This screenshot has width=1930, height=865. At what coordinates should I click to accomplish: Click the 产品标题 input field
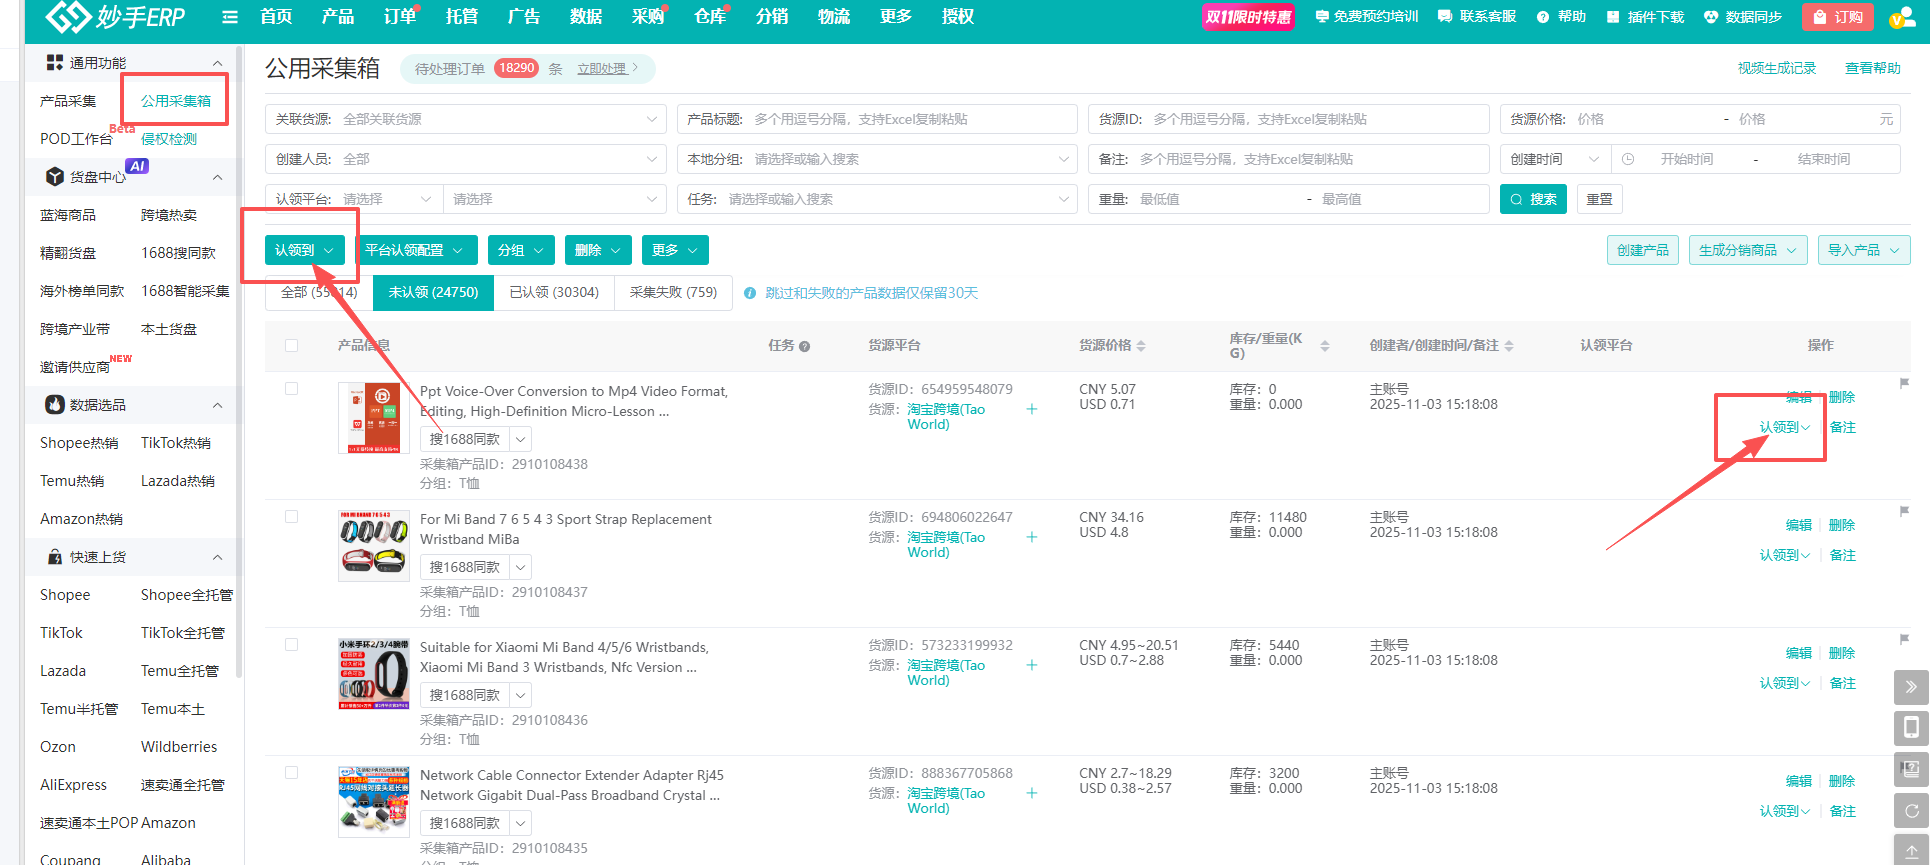[x=910, y=119]
